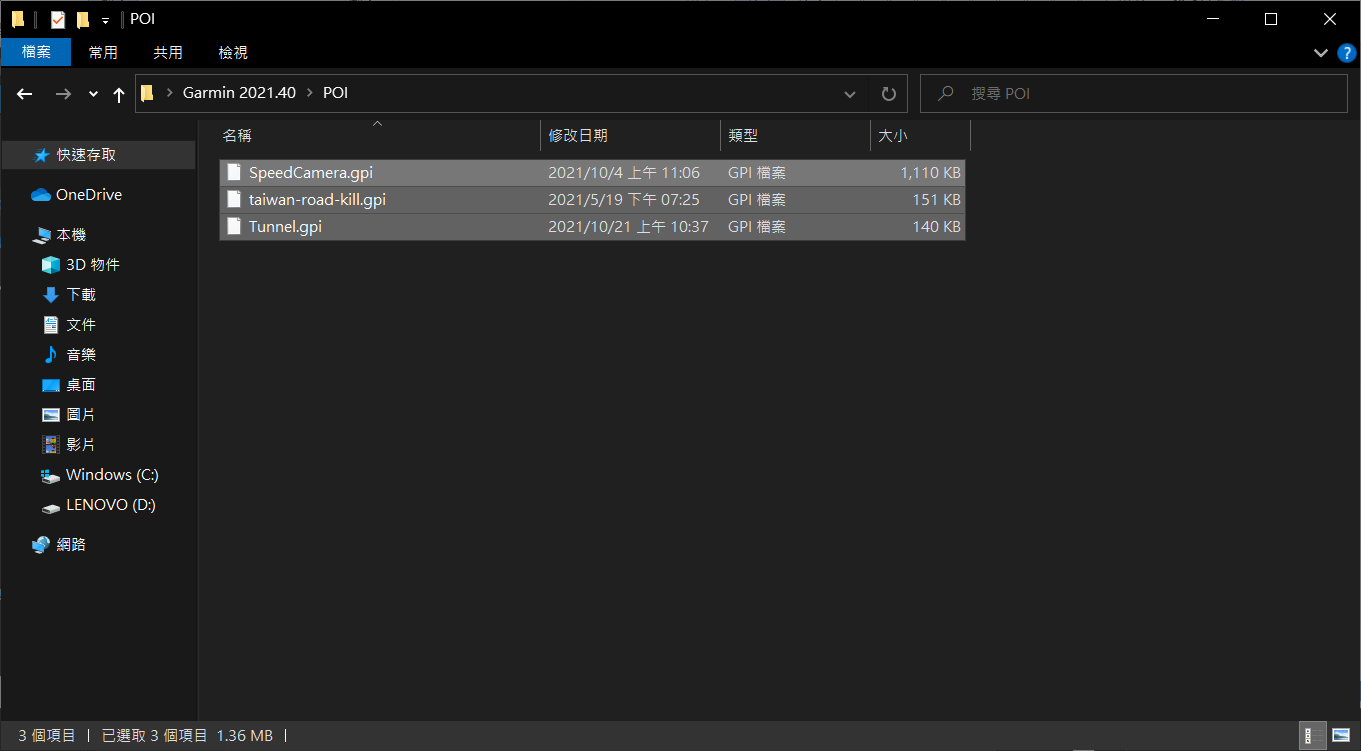Click the Back navigation arrow
Screen dimensions: 1361x751
(x=24, y=93)
